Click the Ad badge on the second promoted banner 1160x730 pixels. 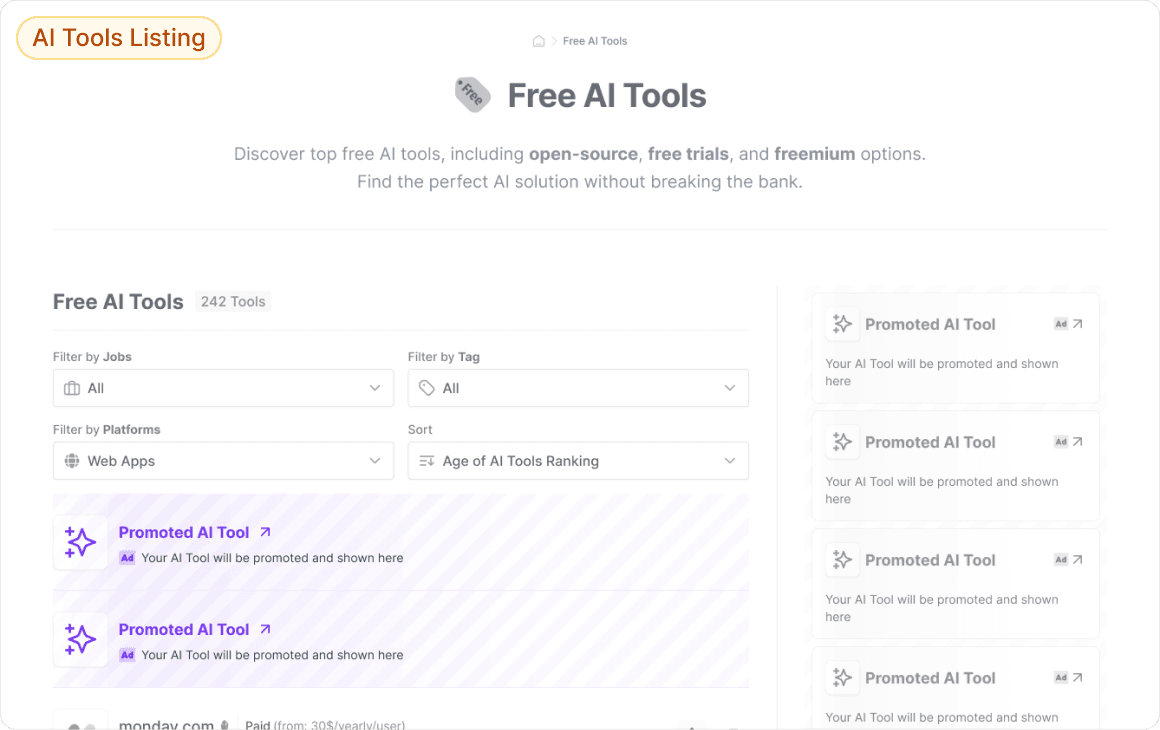pos(126,654)
